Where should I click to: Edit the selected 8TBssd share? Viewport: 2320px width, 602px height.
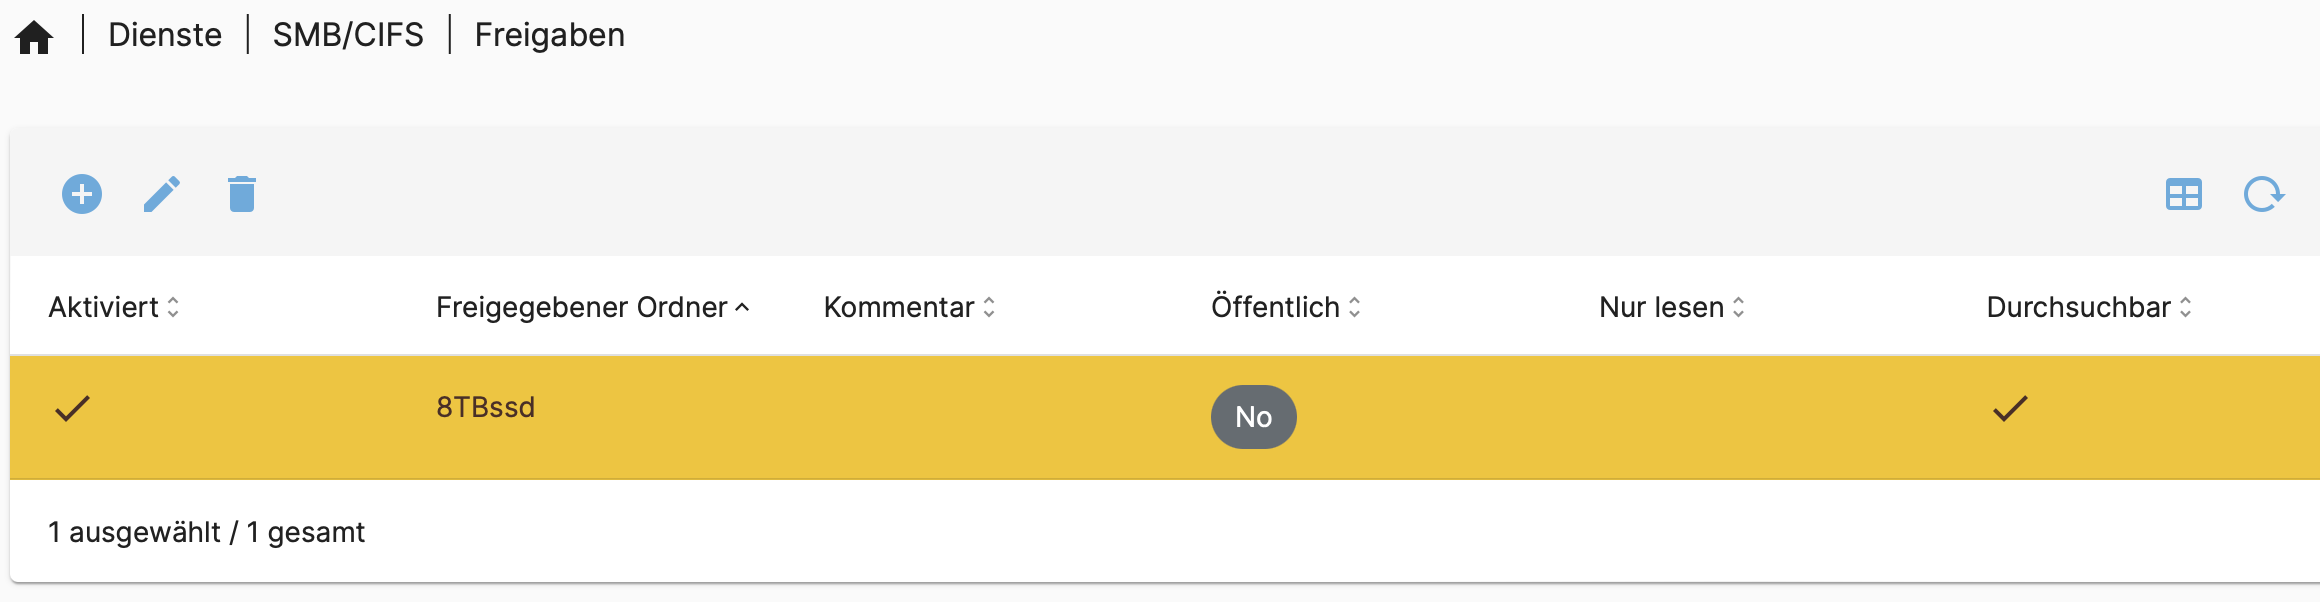(x=163, y=195)
